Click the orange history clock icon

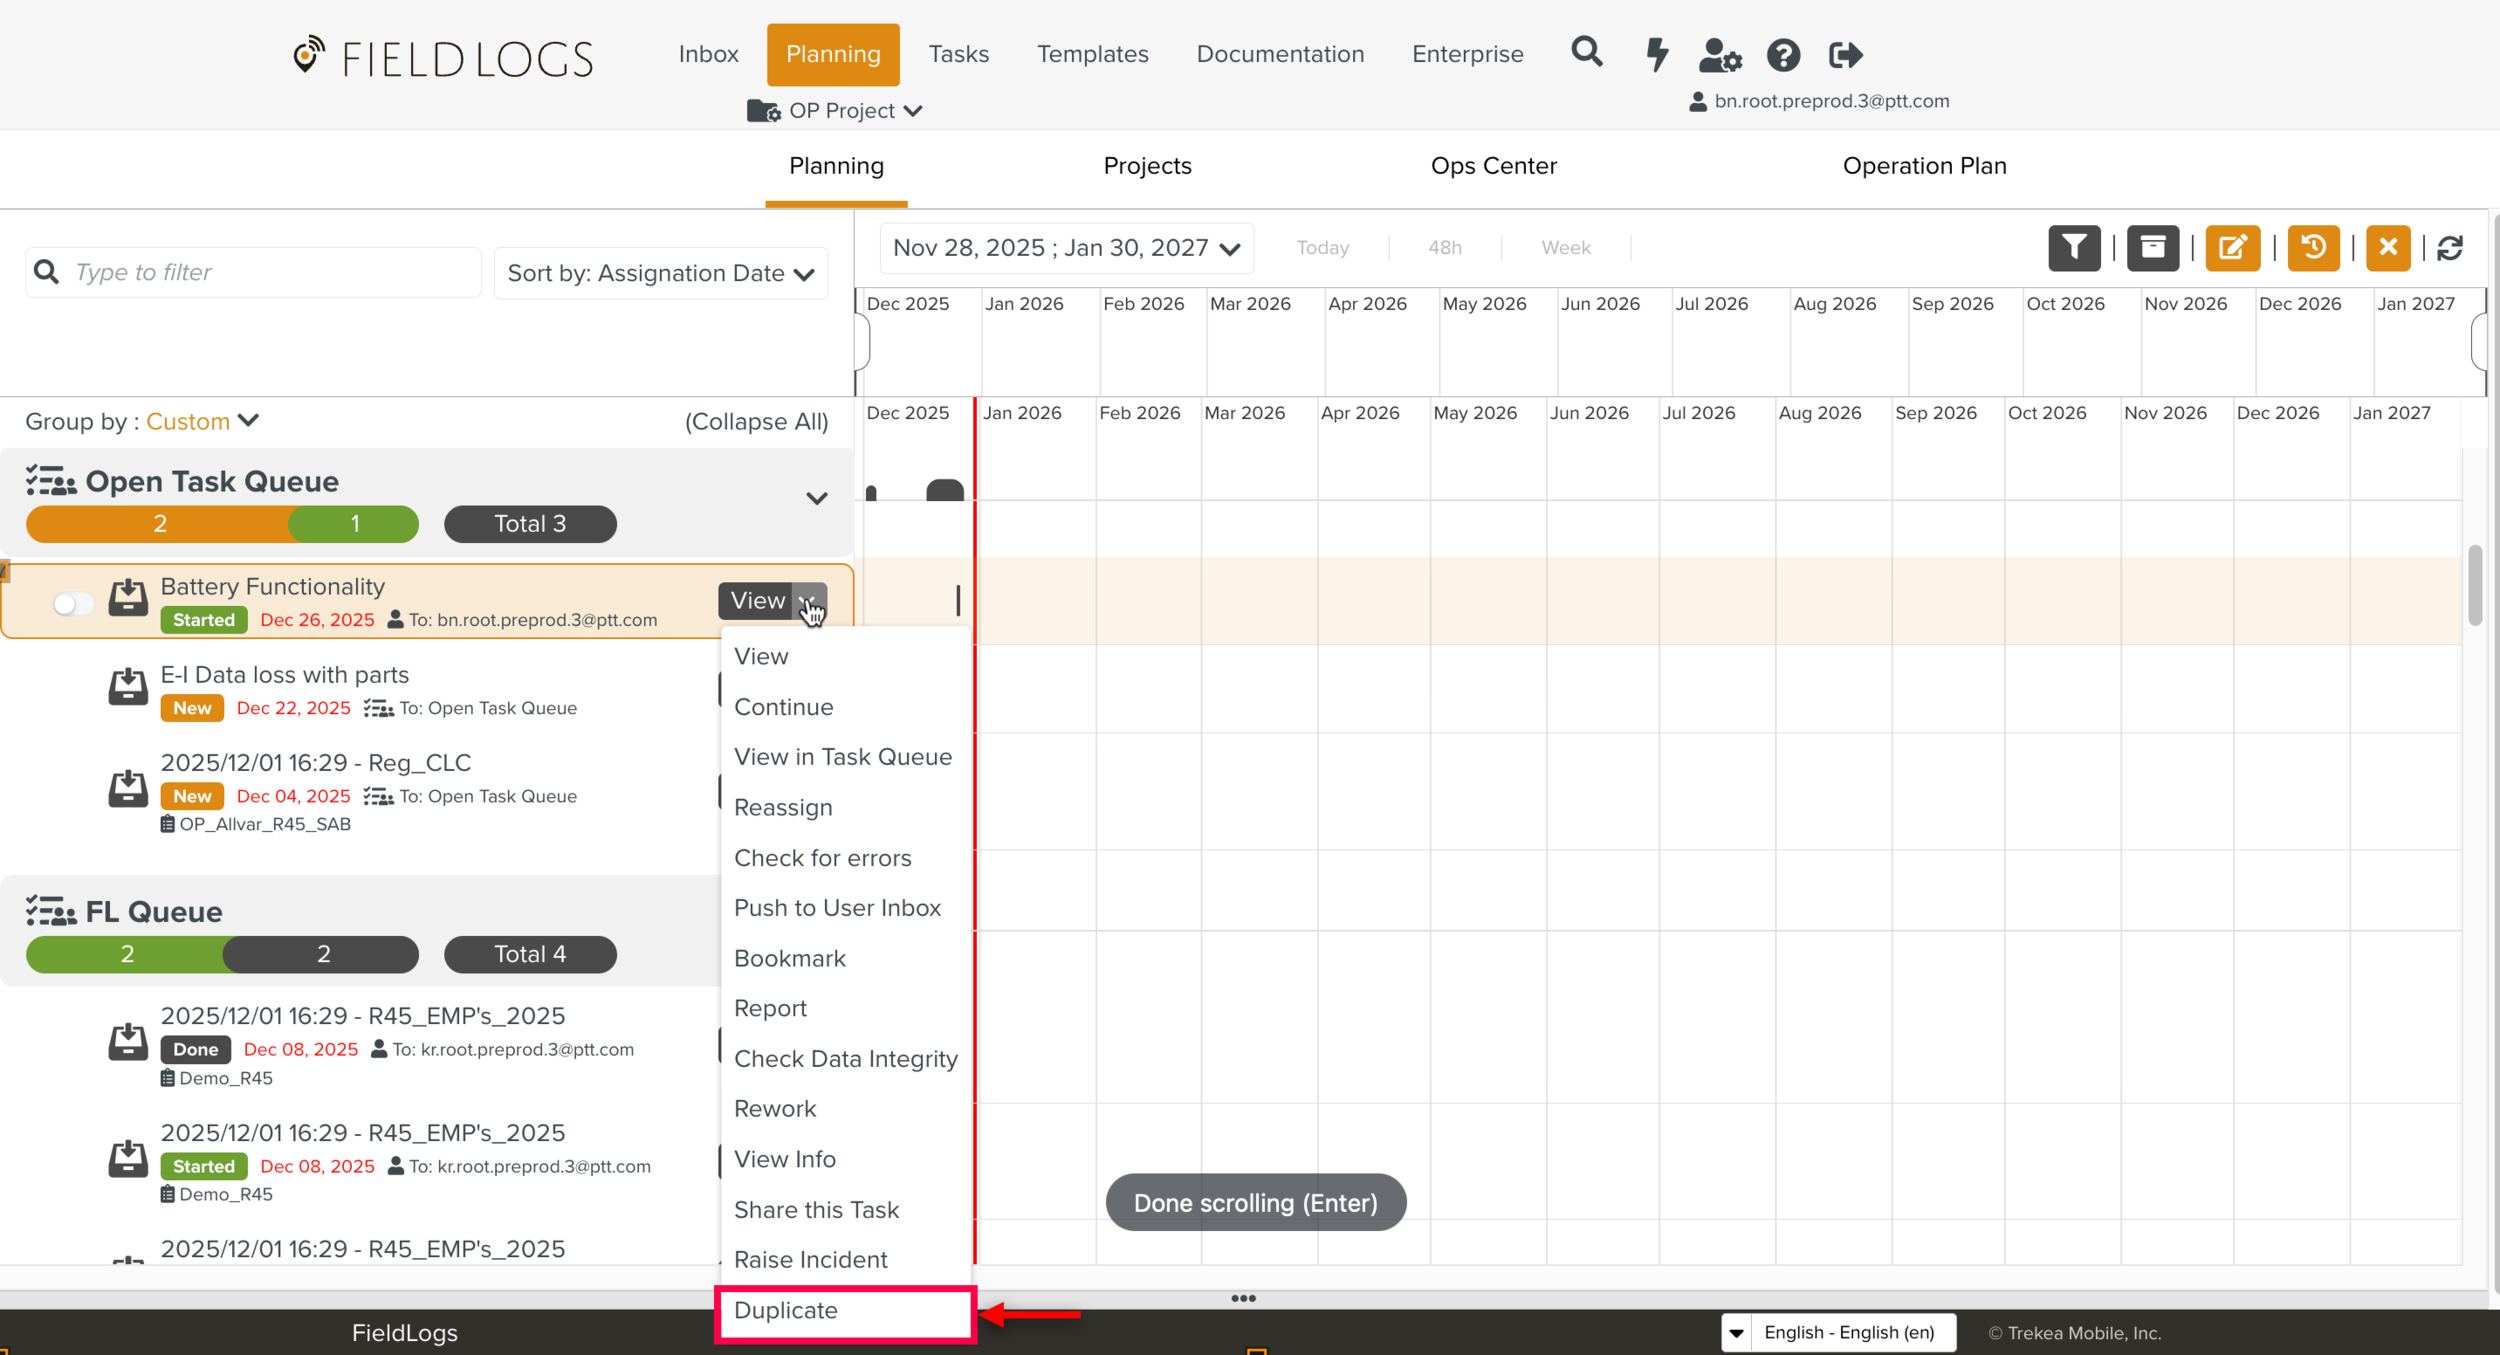tap(2312, 247)
